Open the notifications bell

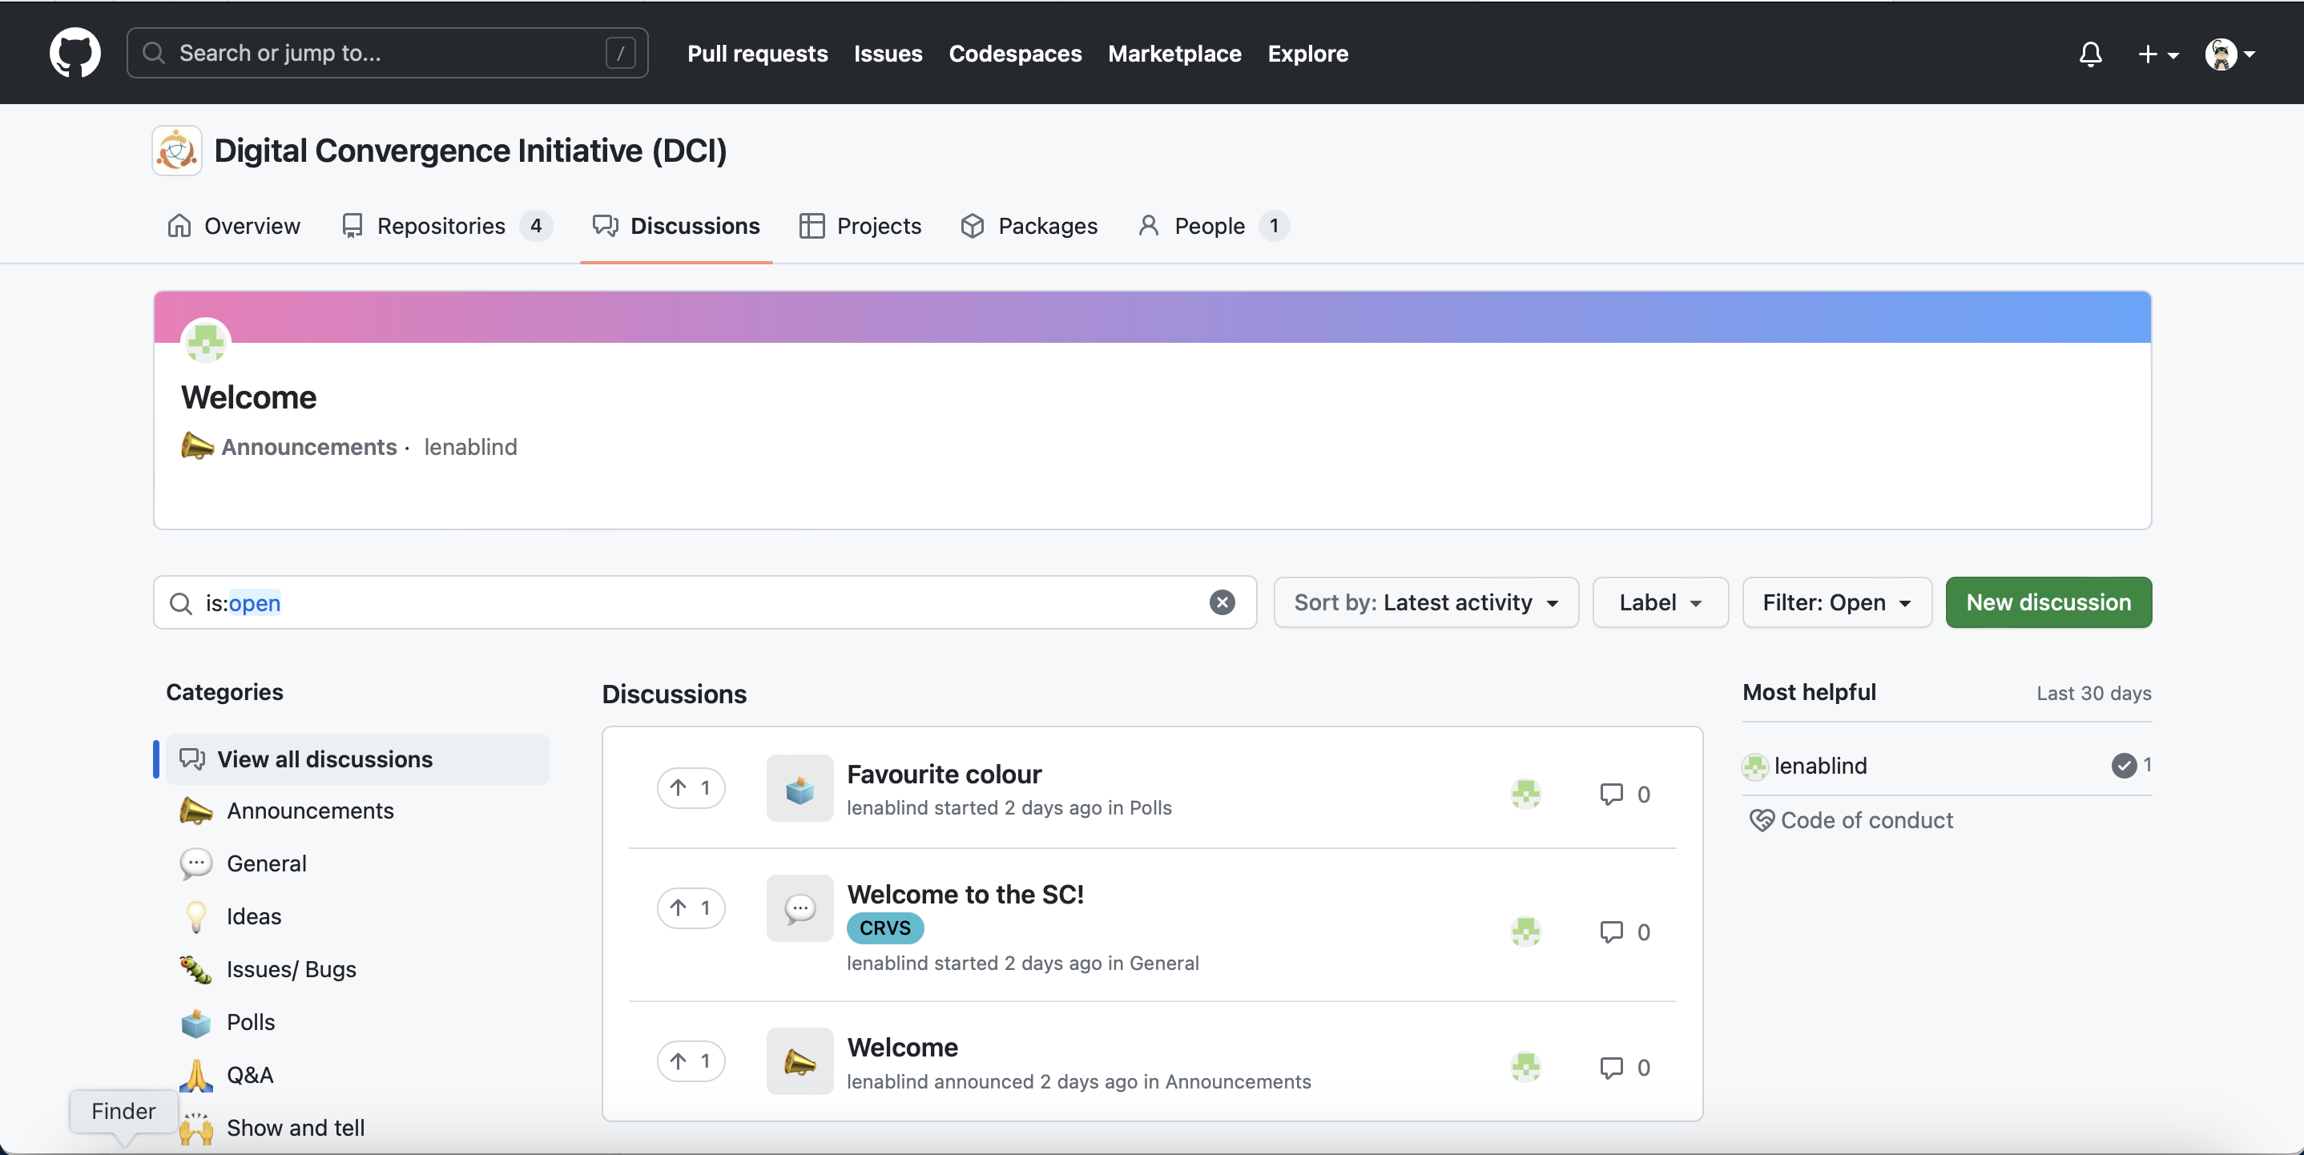point(2090,54)
